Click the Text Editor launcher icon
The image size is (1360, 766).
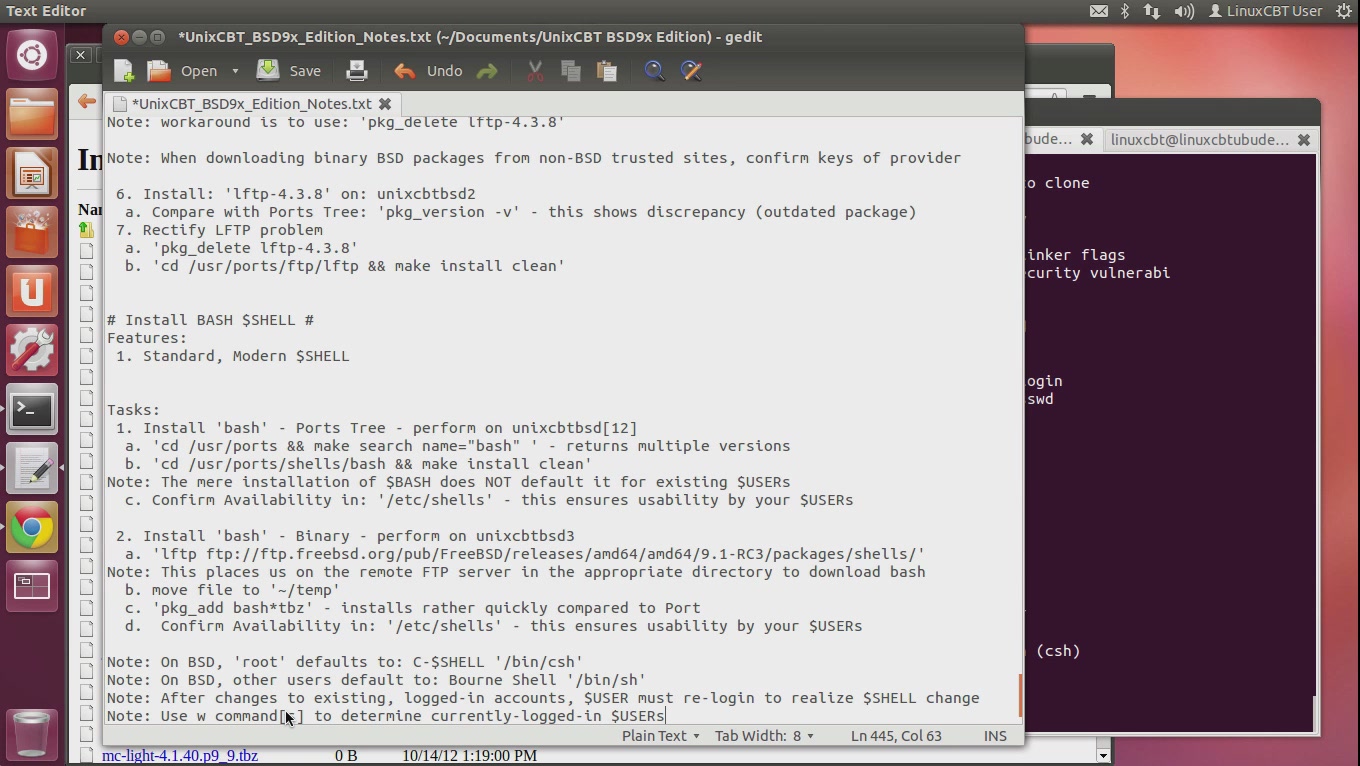click(32, 469)
